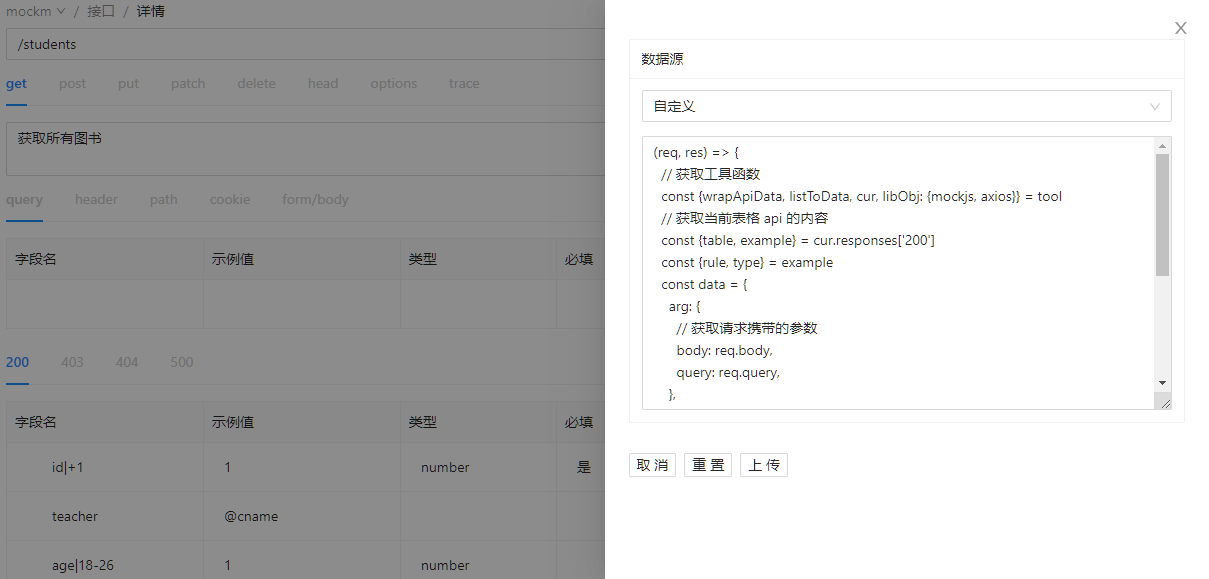Viewport: 1209px width, 579px height.
Task: Click the /students path input field
Action: coord(300,44)
